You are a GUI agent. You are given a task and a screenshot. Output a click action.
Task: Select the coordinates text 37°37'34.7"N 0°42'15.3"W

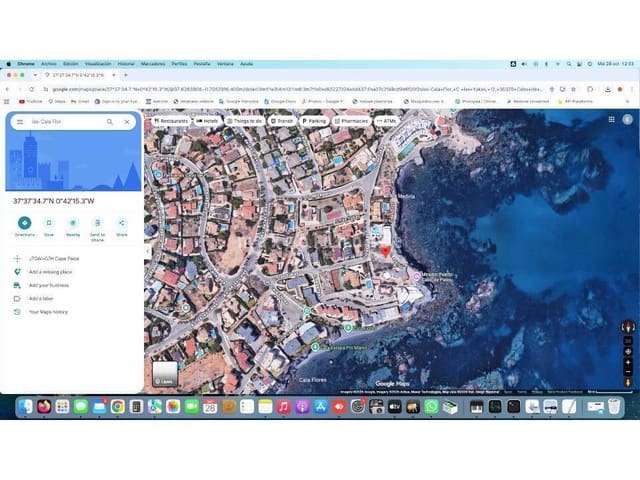point(53,201)
